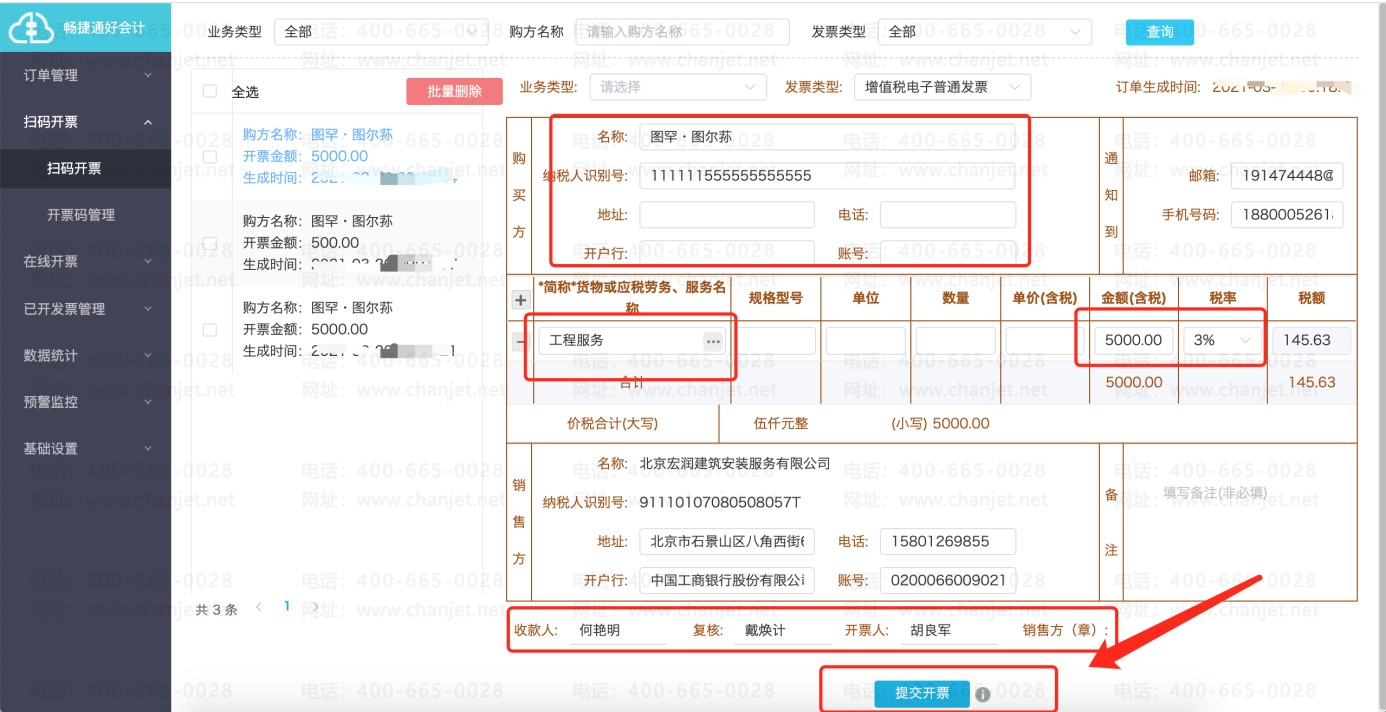Expand 订单管理 sidebar menu
Image resolution: width=1386 pixels, height=712 pixels.
pyautogui.click(x=85, y=75)
